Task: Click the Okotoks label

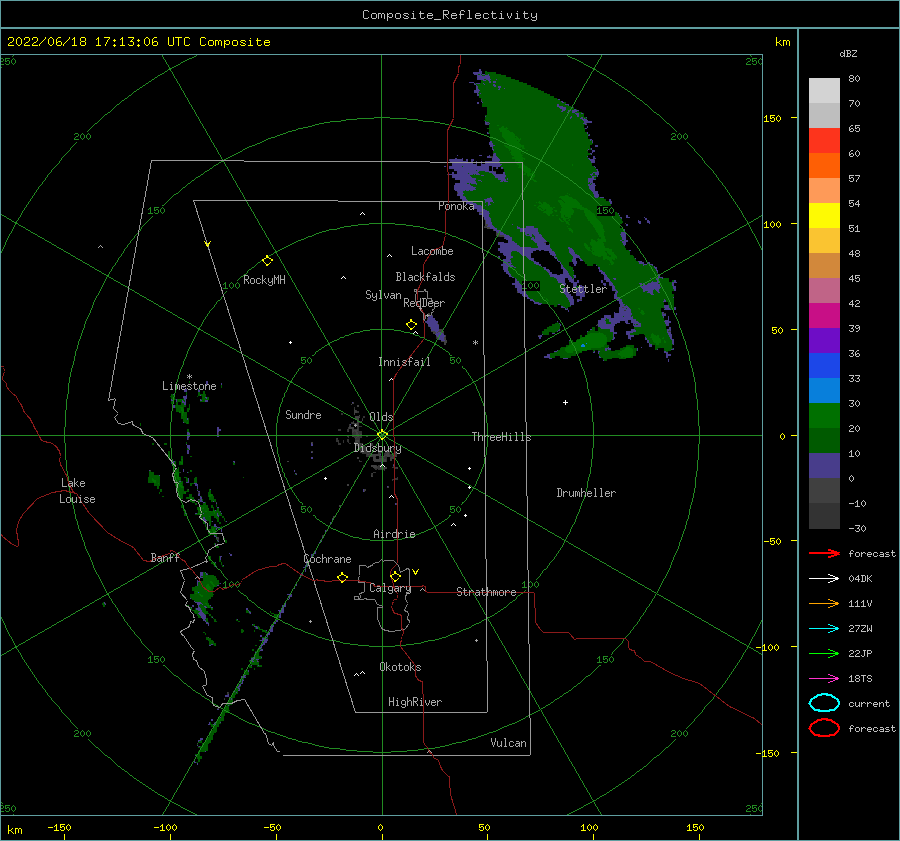Action: (400, 667)
